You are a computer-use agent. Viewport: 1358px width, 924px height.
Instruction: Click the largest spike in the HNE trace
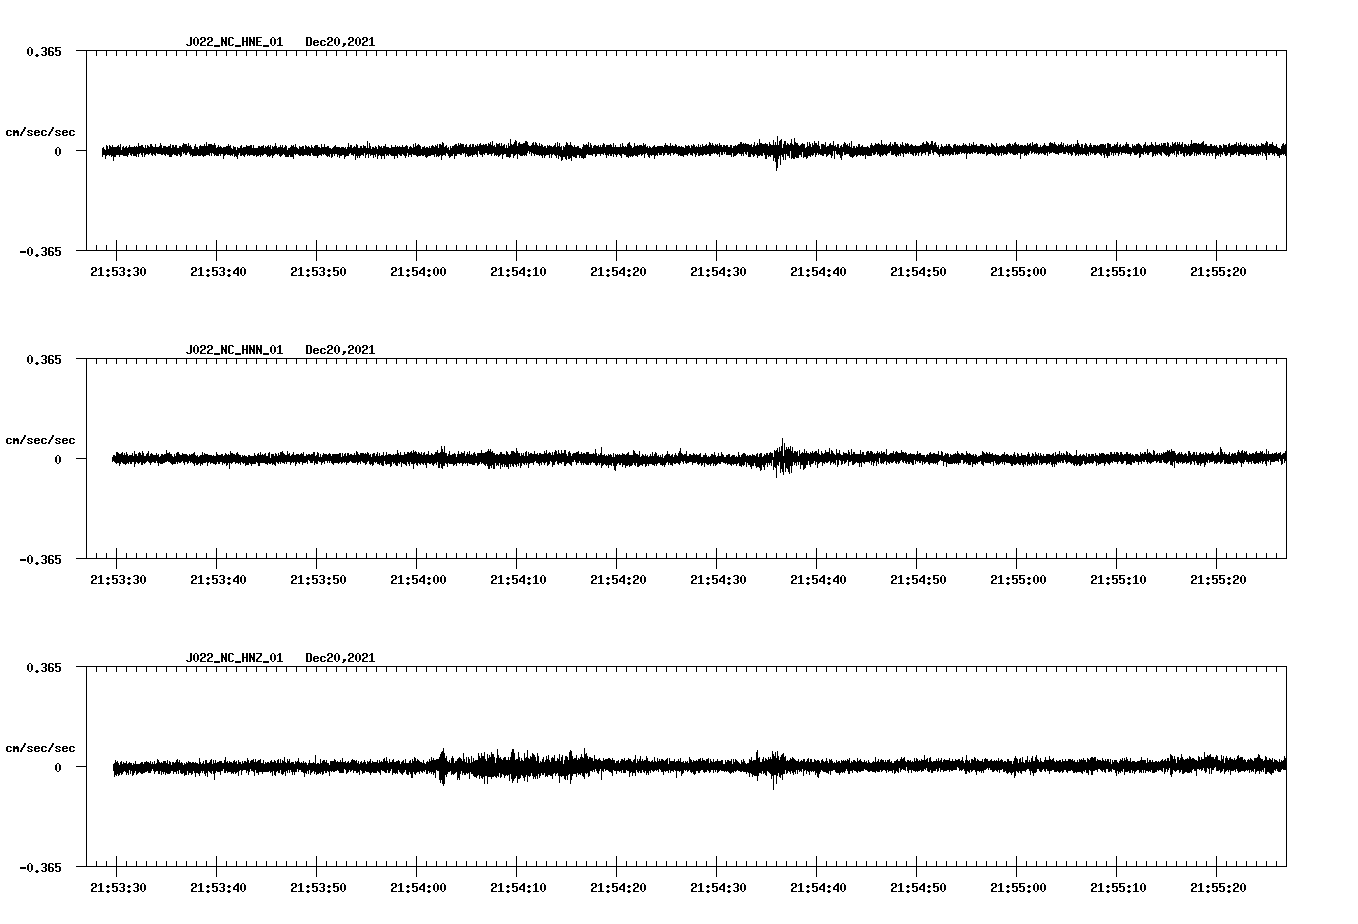pyautogui.click(x=777, y=154)
